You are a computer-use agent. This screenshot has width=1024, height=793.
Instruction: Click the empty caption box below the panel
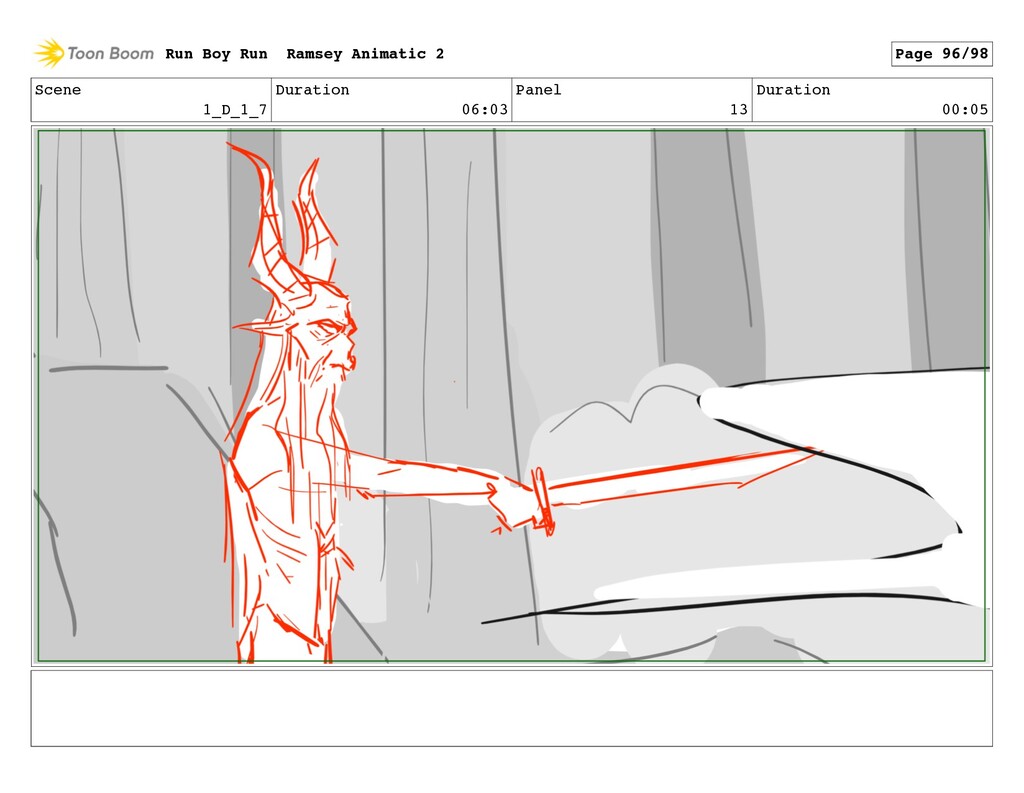tap(511, 708)
